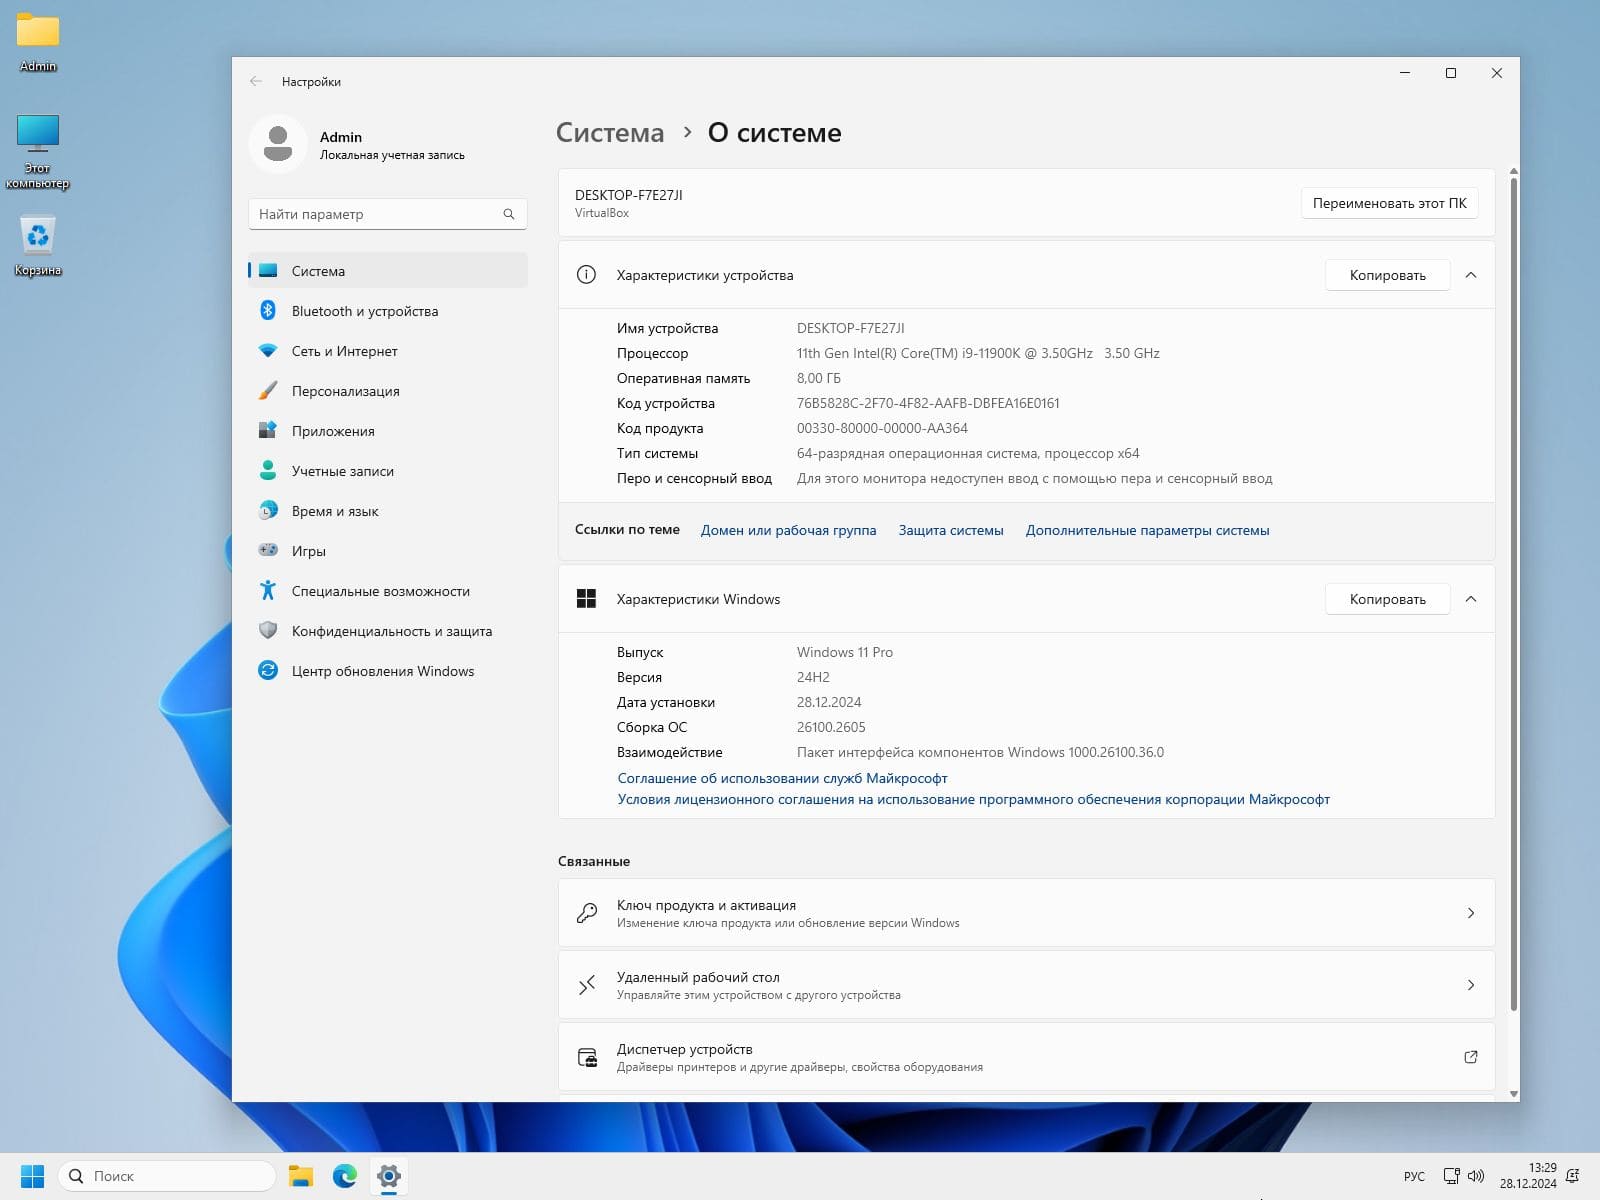The width and height of the screenshot is (1600, 1200).
Task: Open Сеть и Интернет settings page
Action: (388, 351)
